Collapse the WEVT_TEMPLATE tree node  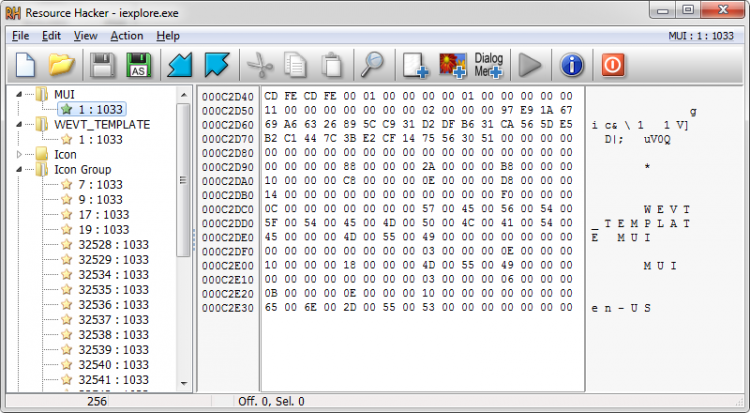[x=19, y=124]
